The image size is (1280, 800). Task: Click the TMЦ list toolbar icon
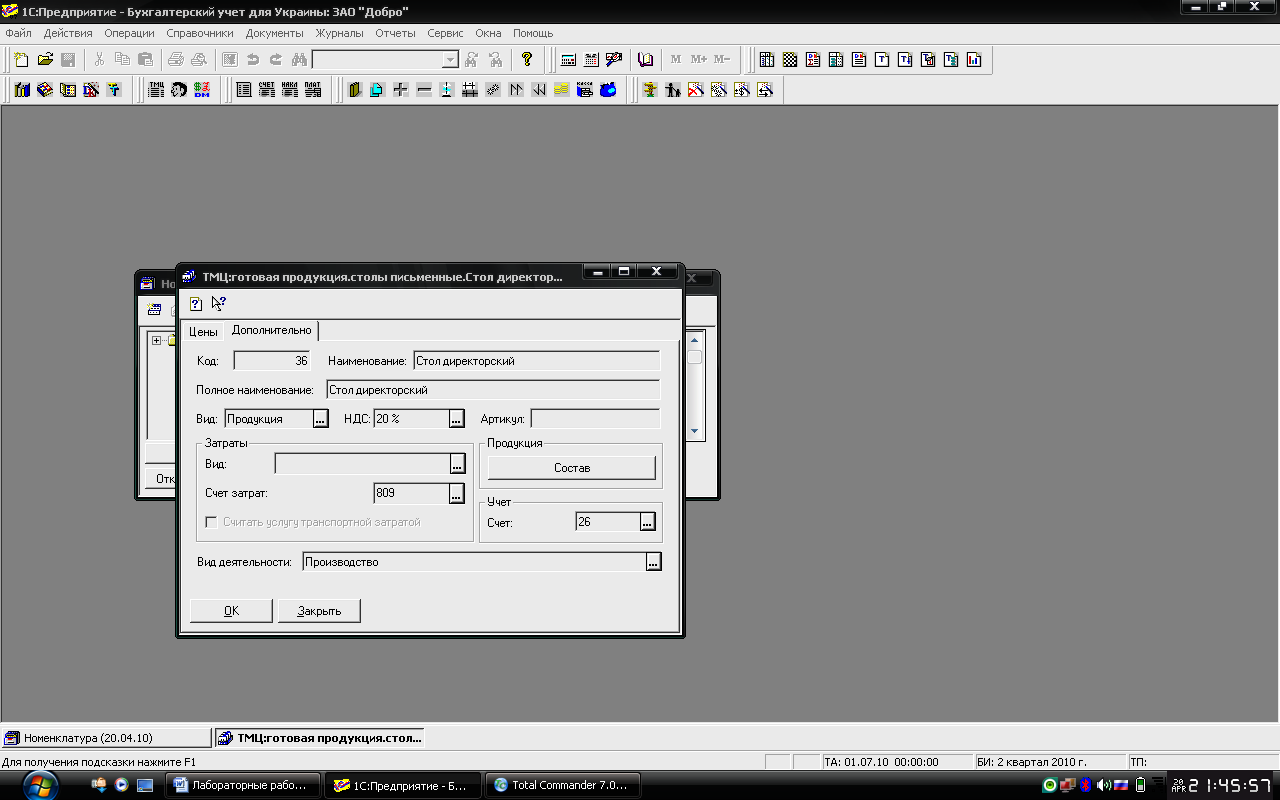pyautogui.click(x=156, y=90)
